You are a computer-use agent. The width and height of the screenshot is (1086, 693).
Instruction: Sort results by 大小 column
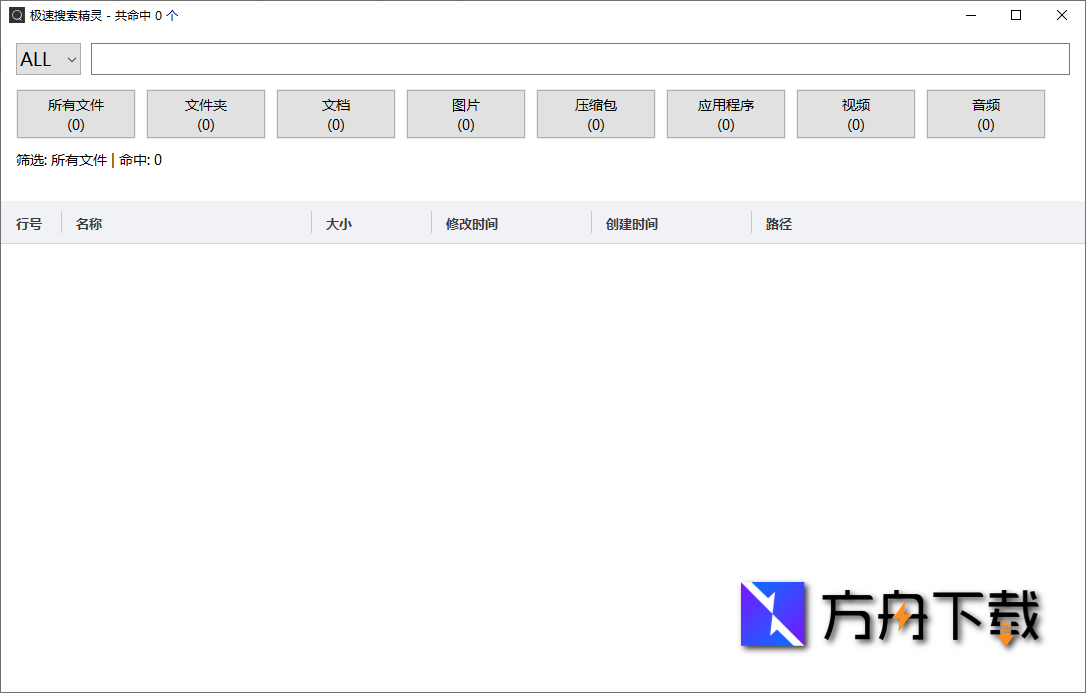pos(340,223)
